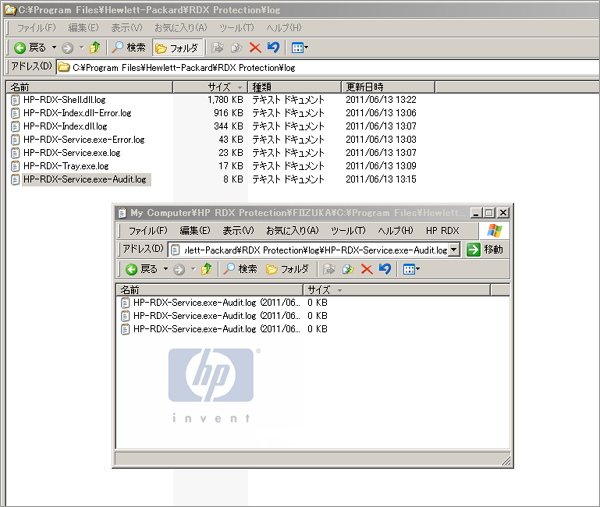Click the 戻る back button in the front window

tap(142, 269)
